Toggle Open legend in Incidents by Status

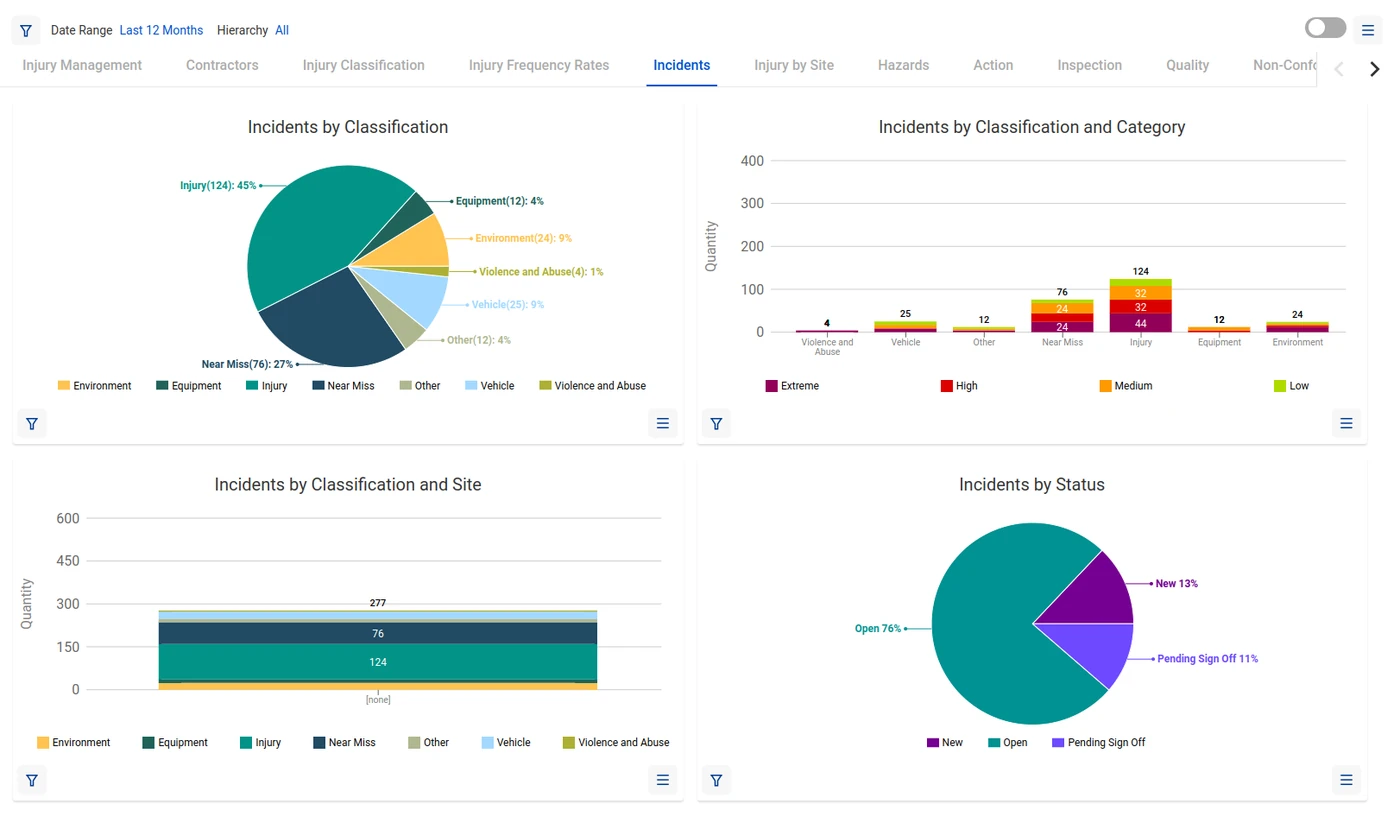(1007, 743)
